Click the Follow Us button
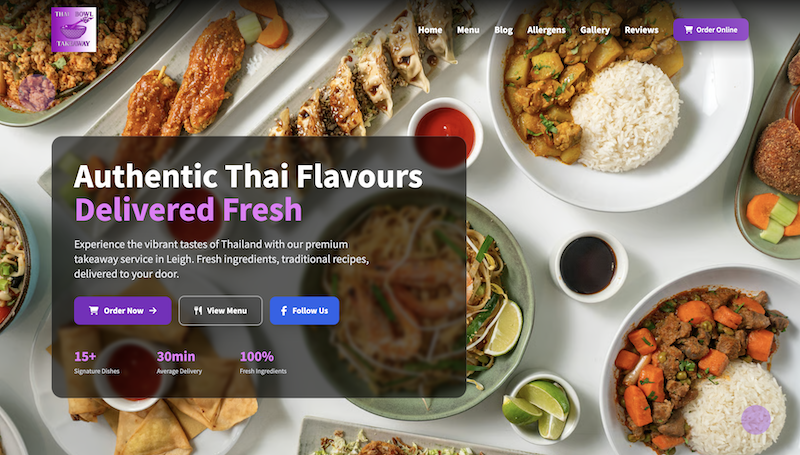800x455 pixels. [304, 311]
